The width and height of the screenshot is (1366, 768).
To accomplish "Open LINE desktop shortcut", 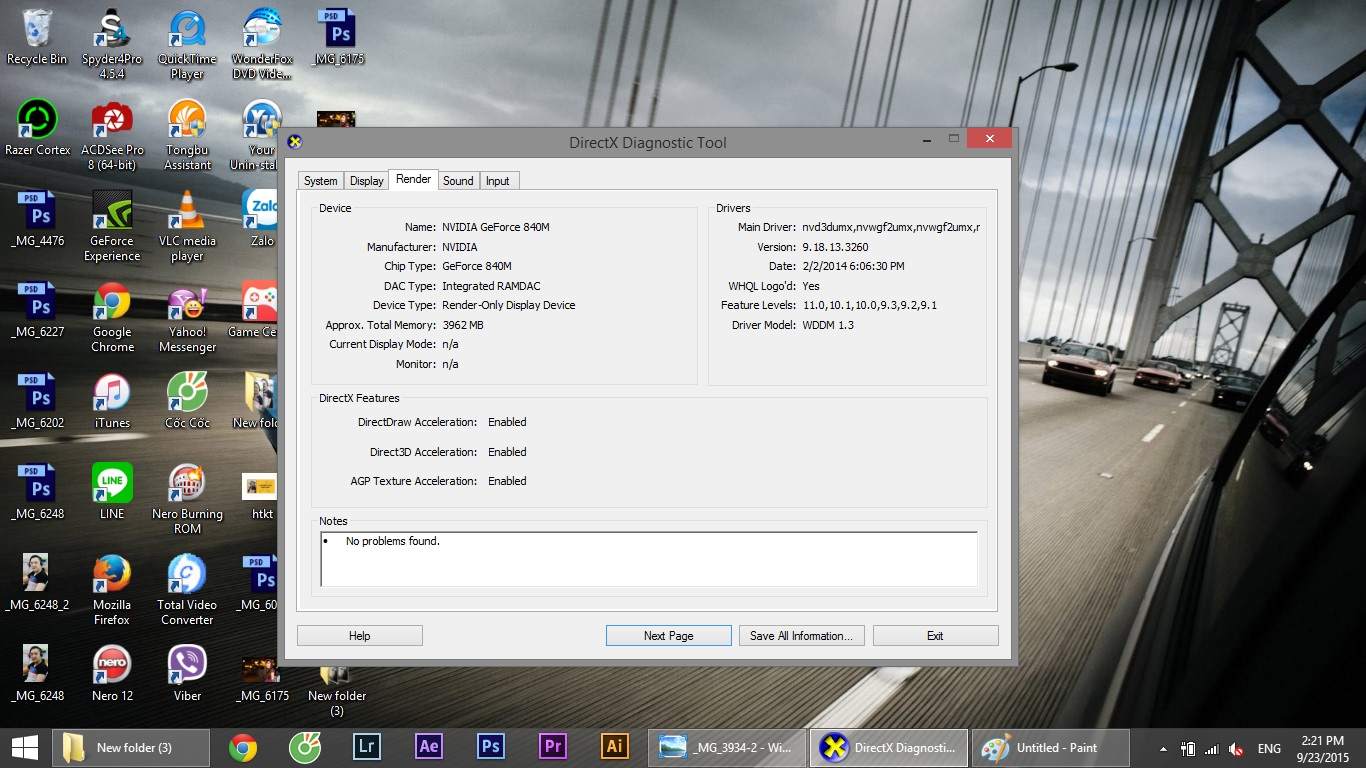I will (112, 492).
